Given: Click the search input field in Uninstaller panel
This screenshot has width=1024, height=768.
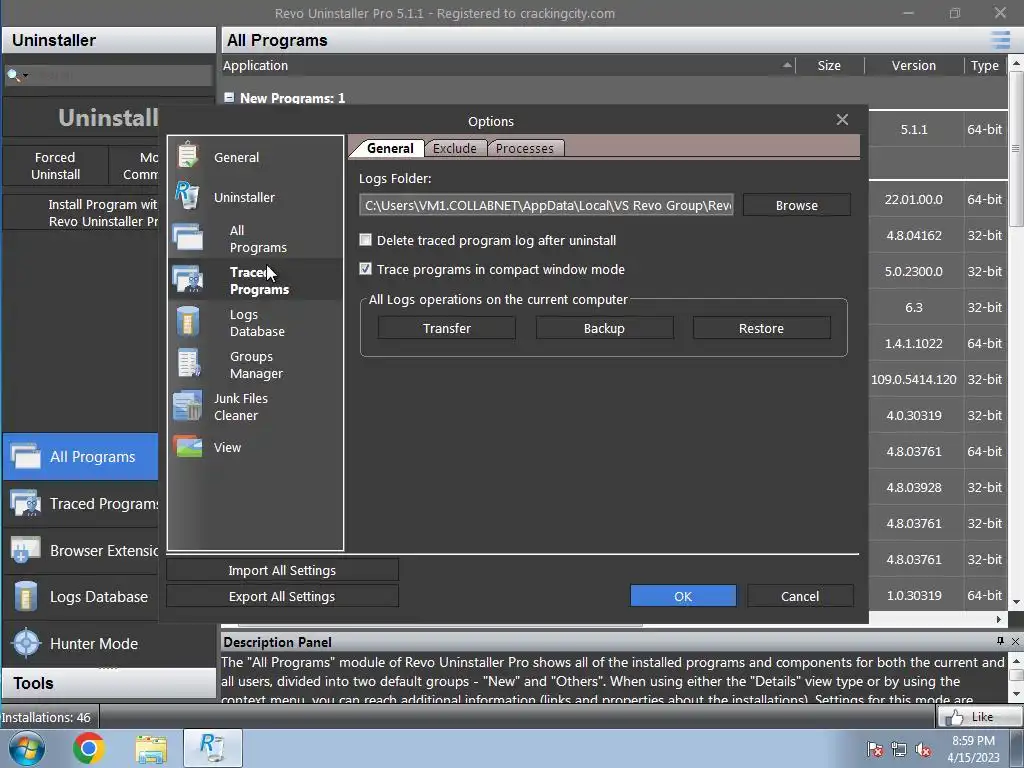Looking at the screenshot, I should tap(121, 76).
